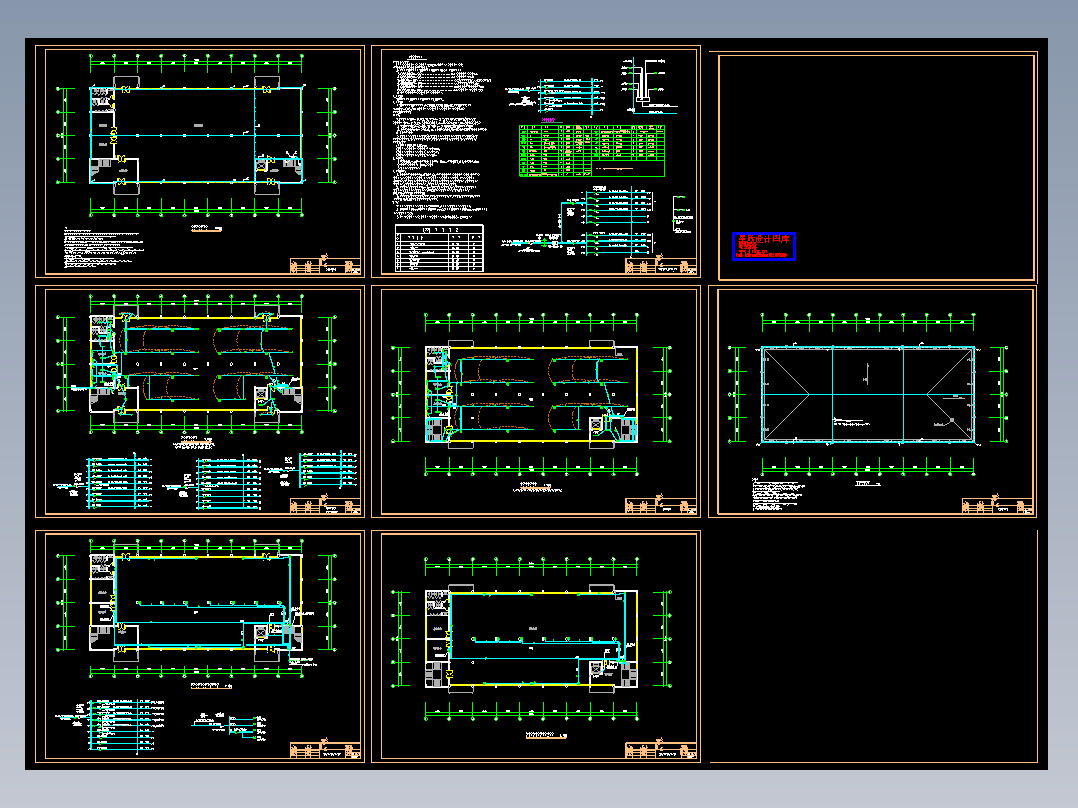The width and height of the screenshot is (1078, 808).
Task: Select the green equipment schedule table
Action: (x=592, y=151)
